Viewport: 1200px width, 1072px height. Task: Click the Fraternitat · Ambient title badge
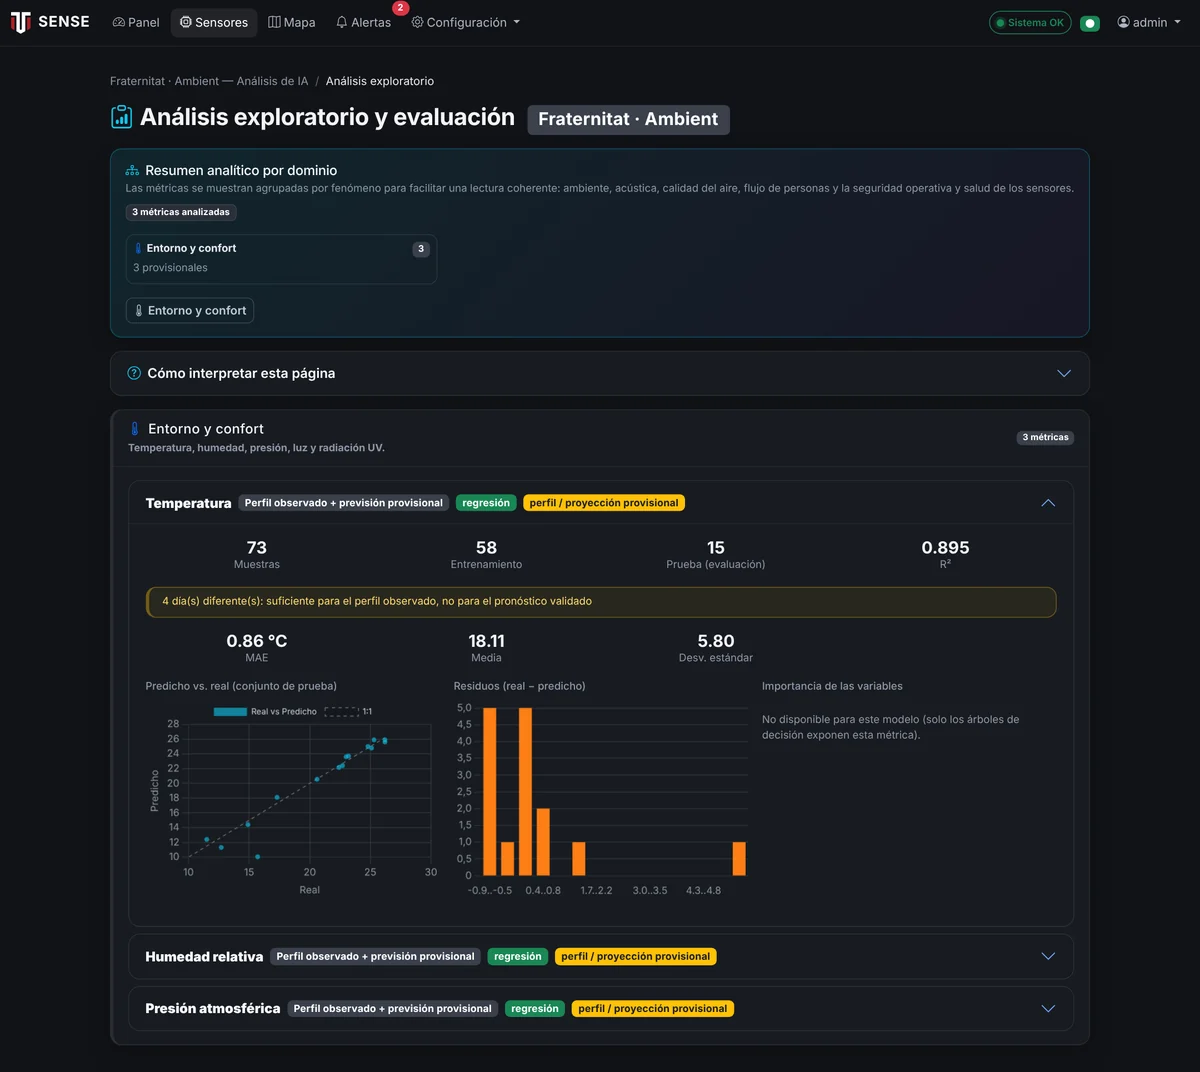click(x=628, y=119)
